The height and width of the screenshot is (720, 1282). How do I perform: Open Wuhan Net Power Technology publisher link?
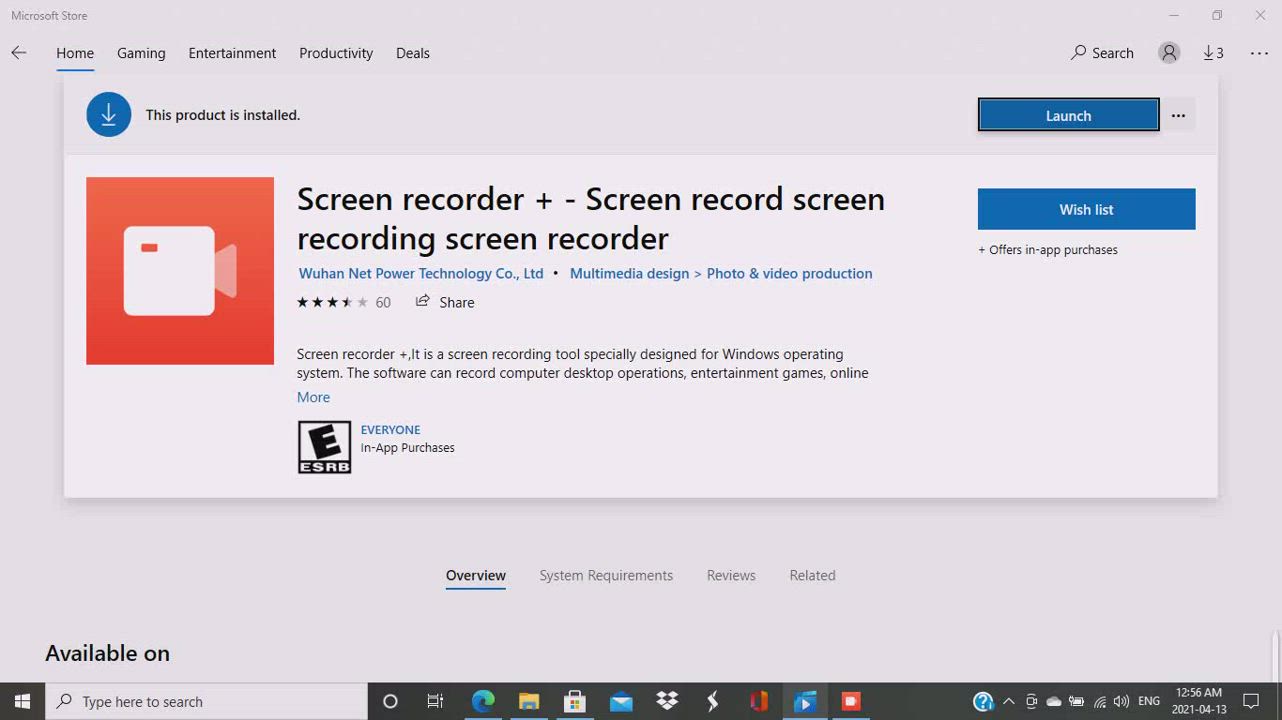point(421,273)
